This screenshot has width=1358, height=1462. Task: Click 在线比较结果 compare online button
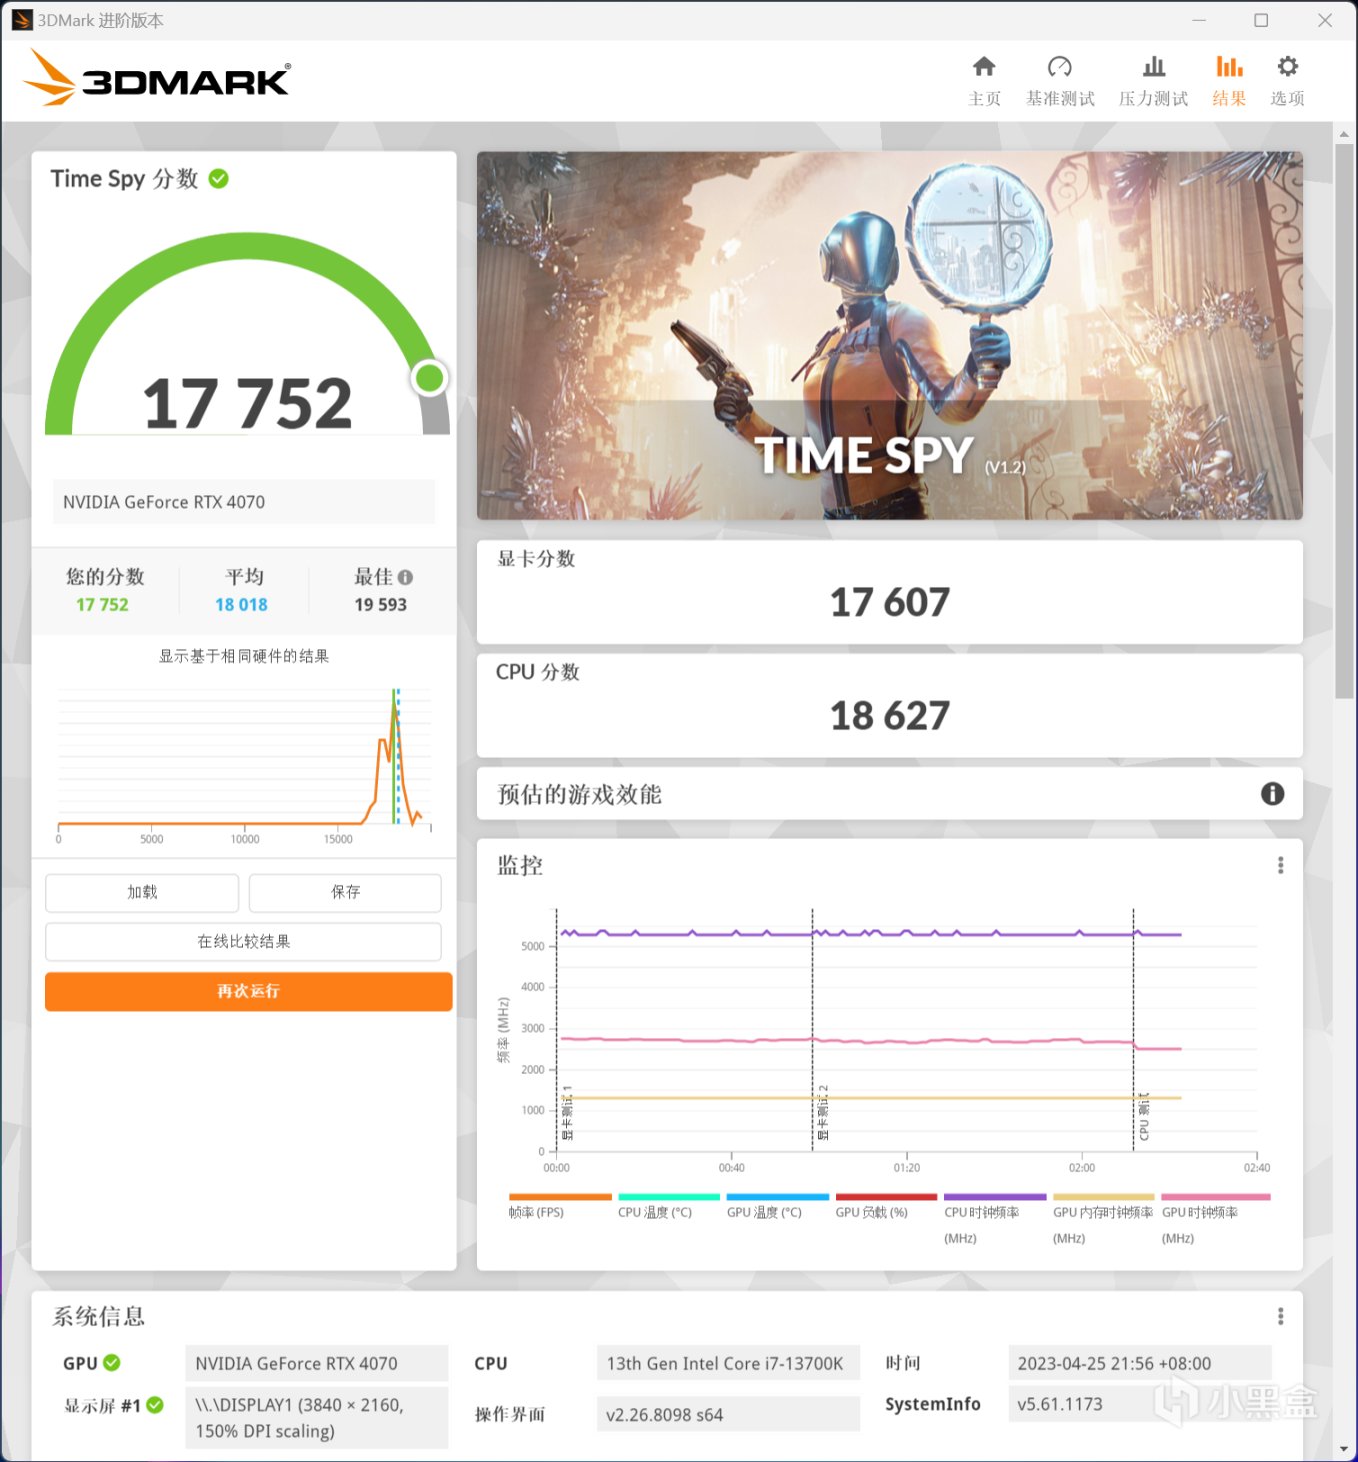click(x=244, y=942)
